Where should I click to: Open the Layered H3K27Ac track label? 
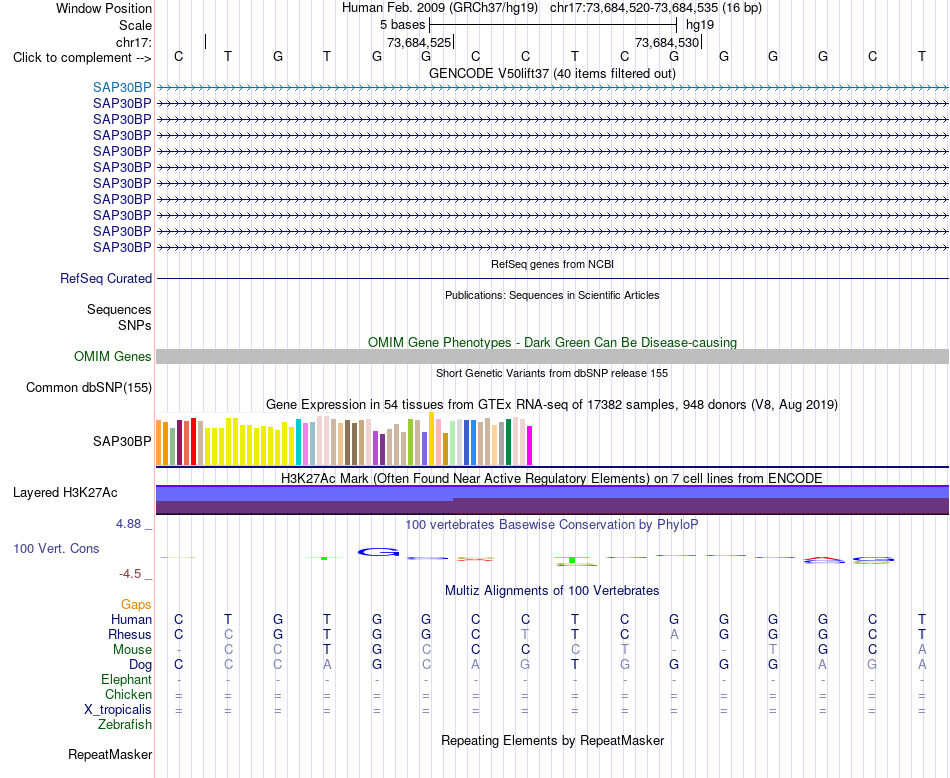click(65, 493)
